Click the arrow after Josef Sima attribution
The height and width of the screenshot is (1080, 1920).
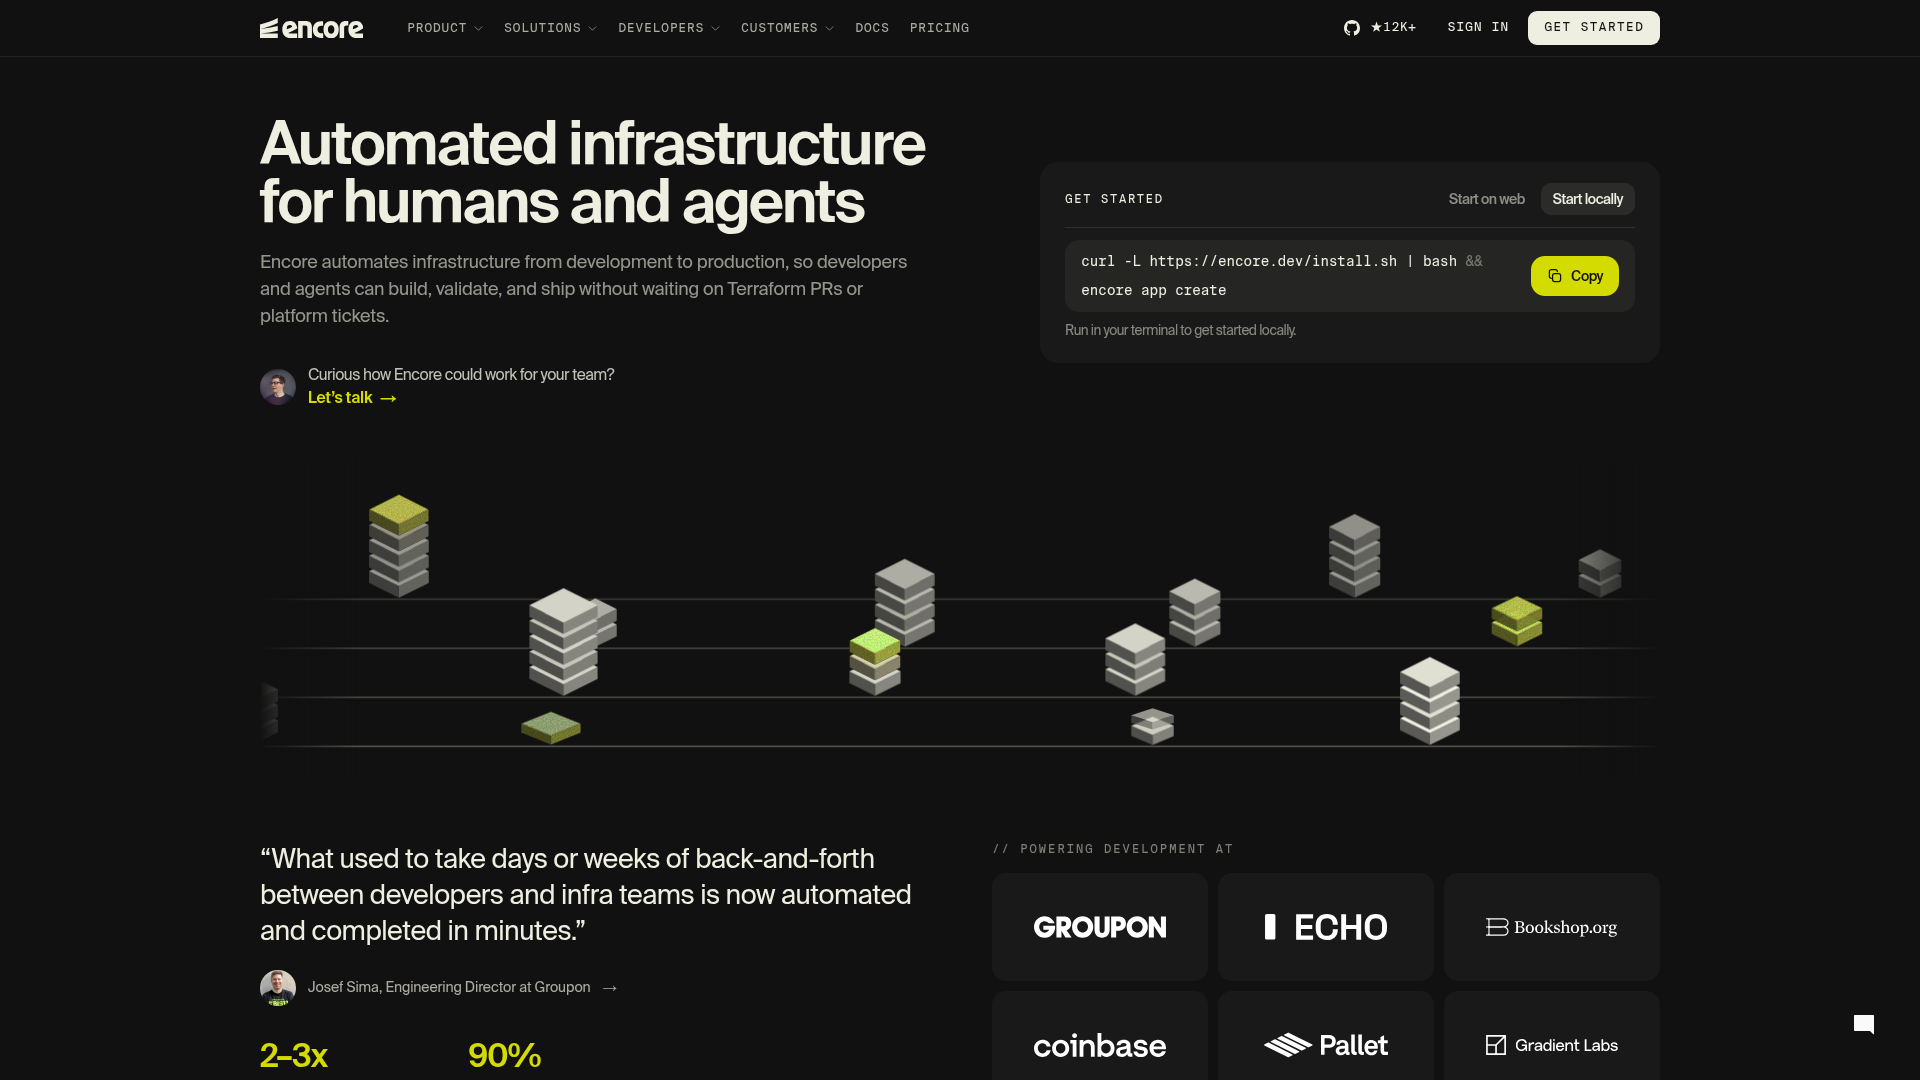pyautogui.click(x=610, y=988)
